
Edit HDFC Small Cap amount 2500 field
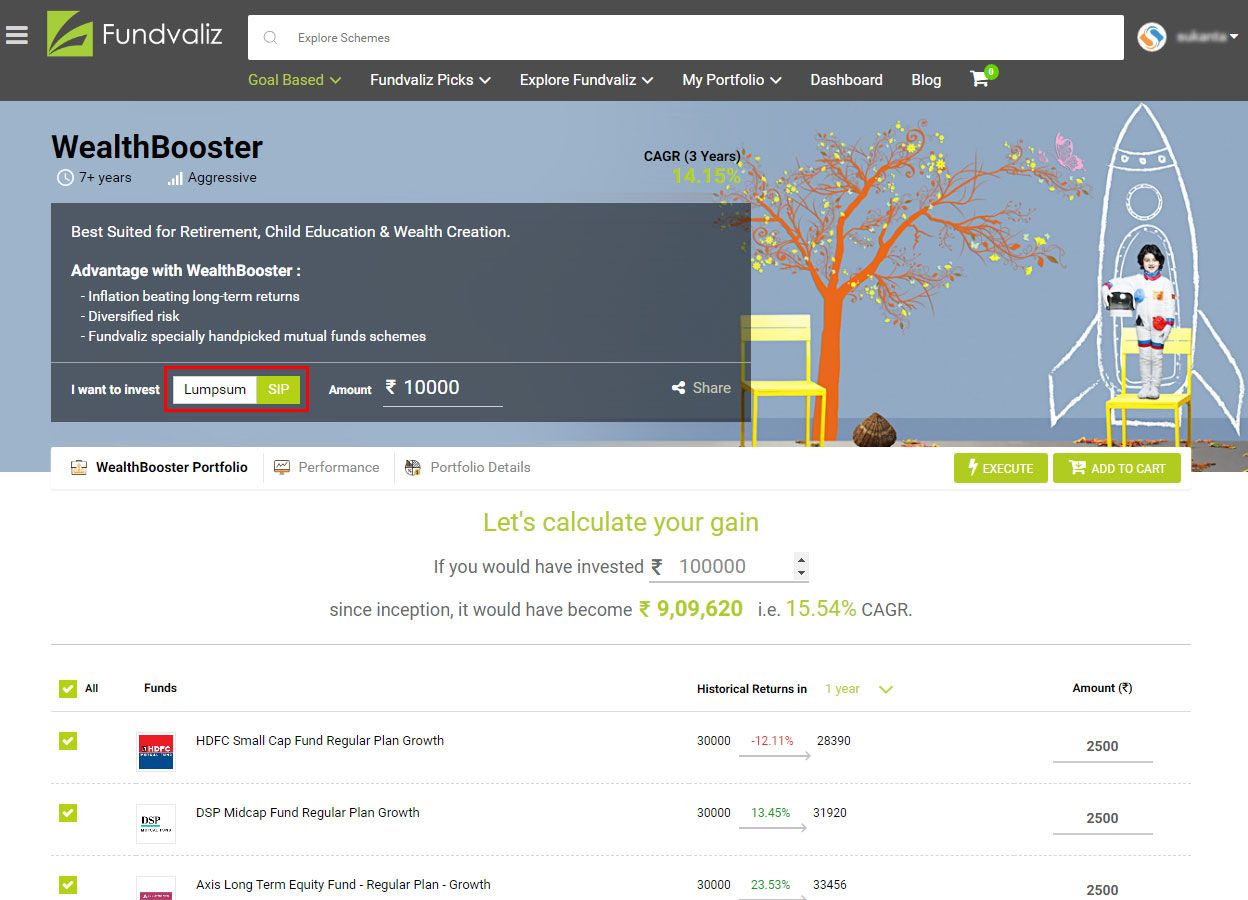click(x=1102, y=746)
